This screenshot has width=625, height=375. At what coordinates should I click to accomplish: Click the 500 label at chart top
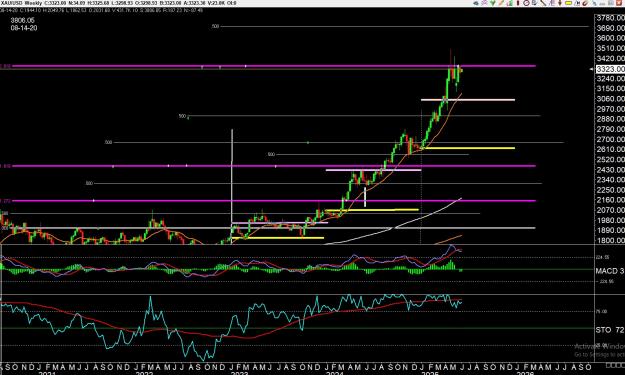(x=215, y=26)
